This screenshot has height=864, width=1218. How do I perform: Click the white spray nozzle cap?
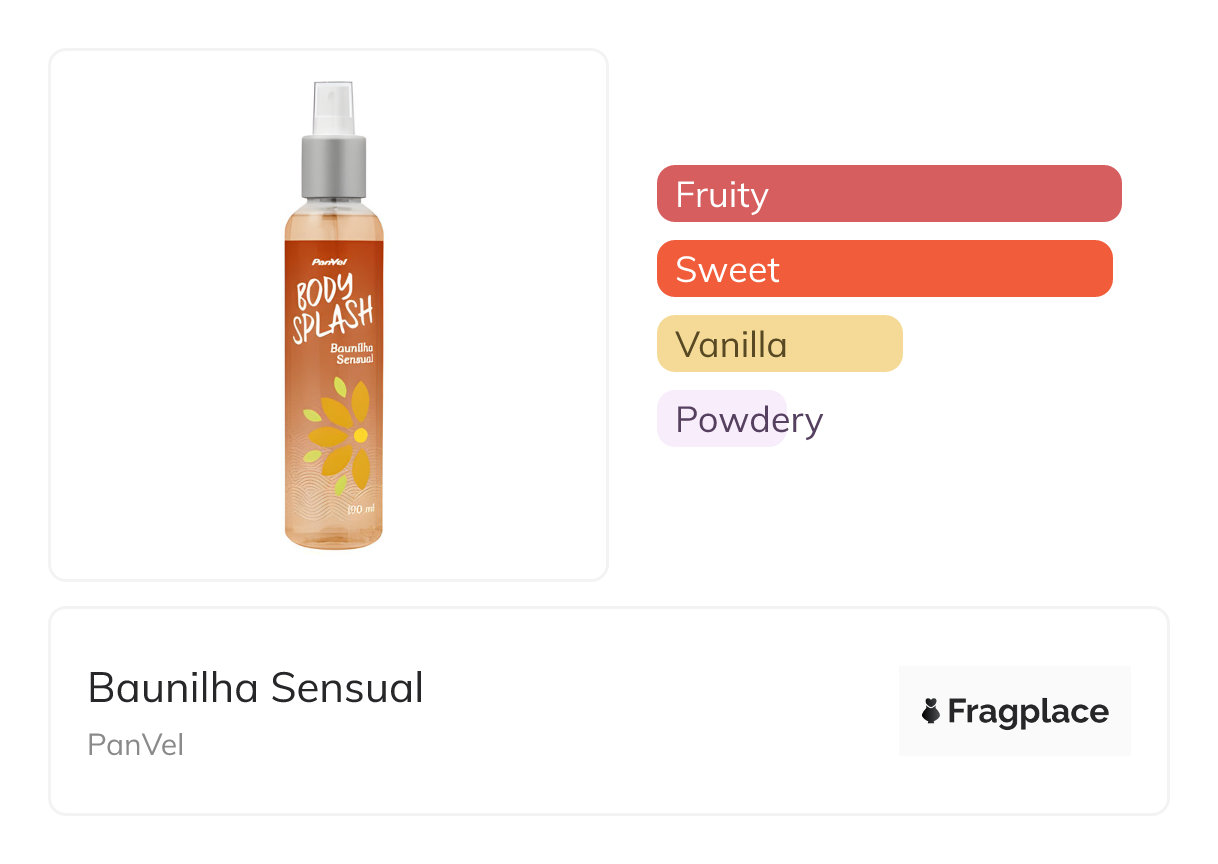333,108
